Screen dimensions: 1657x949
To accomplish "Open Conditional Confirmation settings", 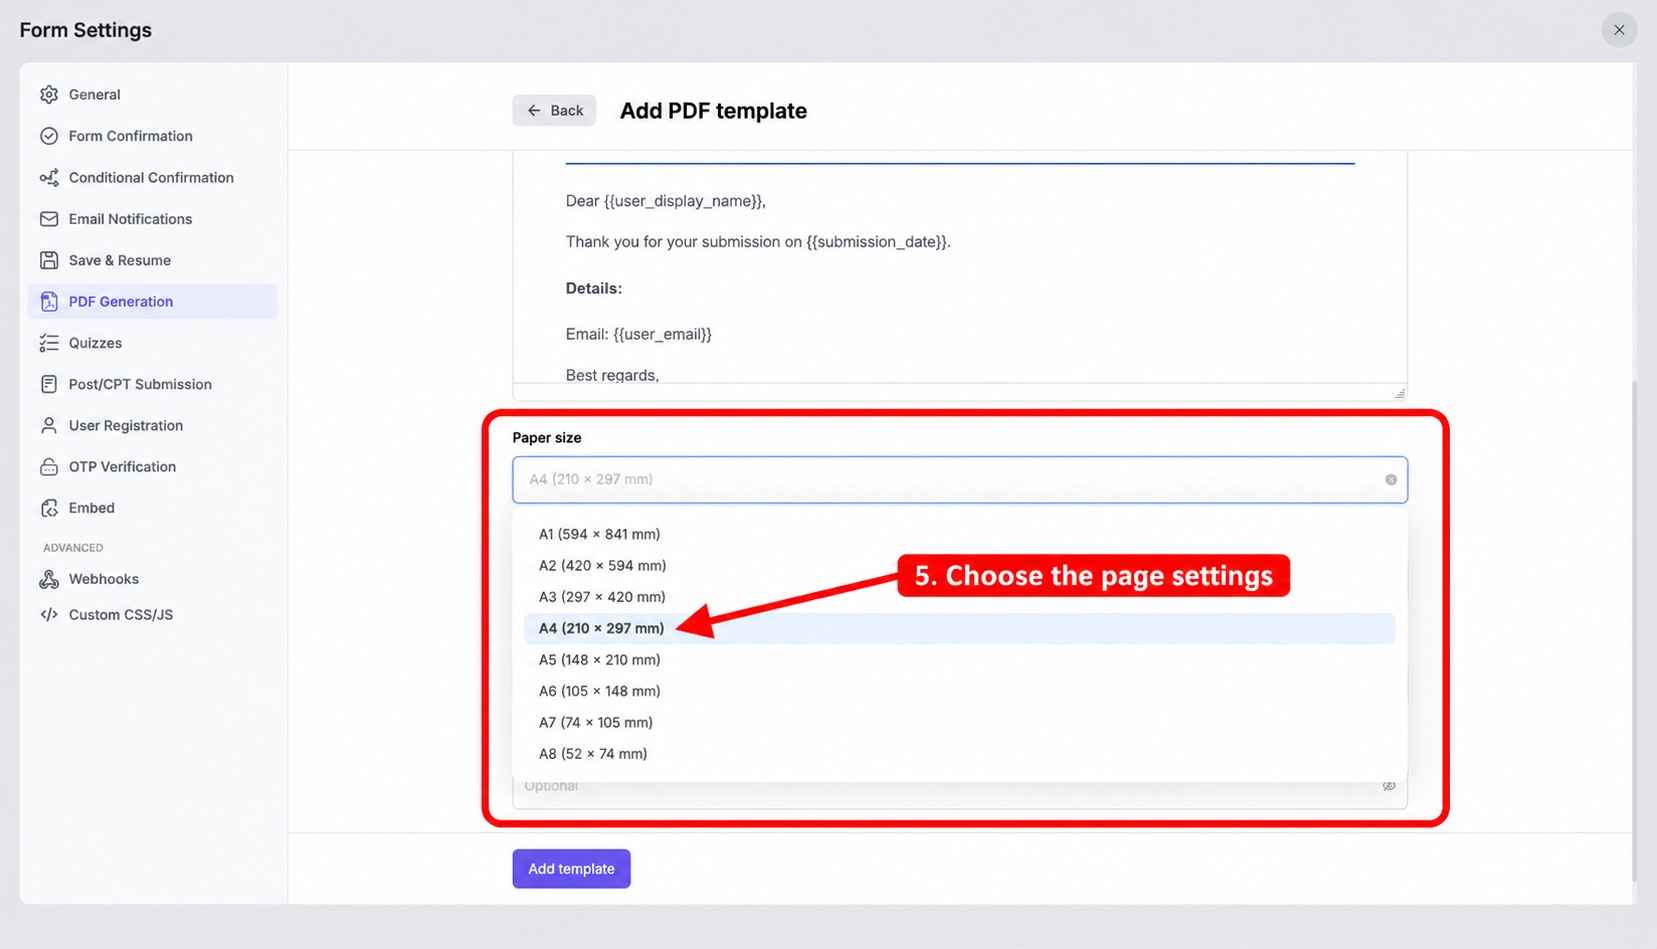I will (x=153, y=177).
